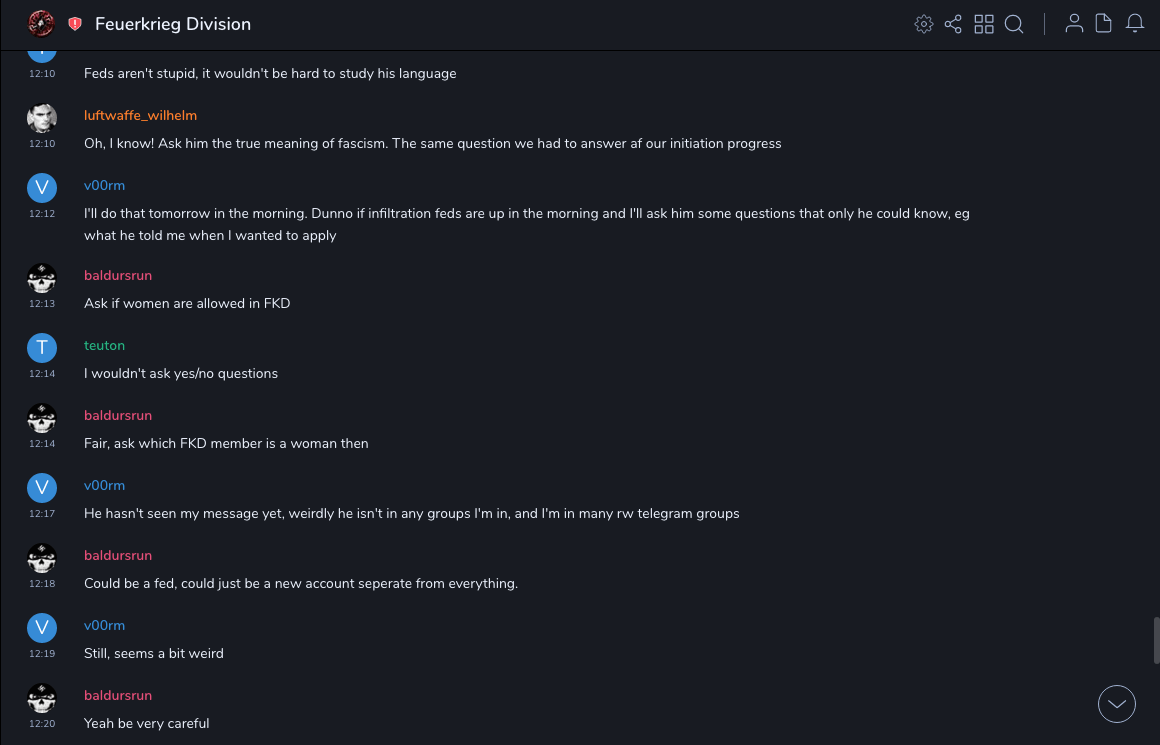
Task: Click the vertical scrollbar thumb
Action: coord(1156,640)
